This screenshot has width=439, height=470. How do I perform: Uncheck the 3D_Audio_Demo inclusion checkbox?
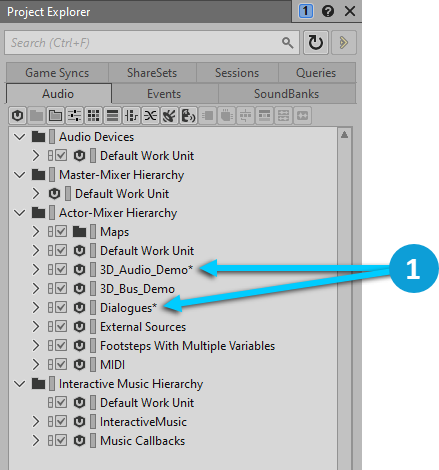click(61, 269)
